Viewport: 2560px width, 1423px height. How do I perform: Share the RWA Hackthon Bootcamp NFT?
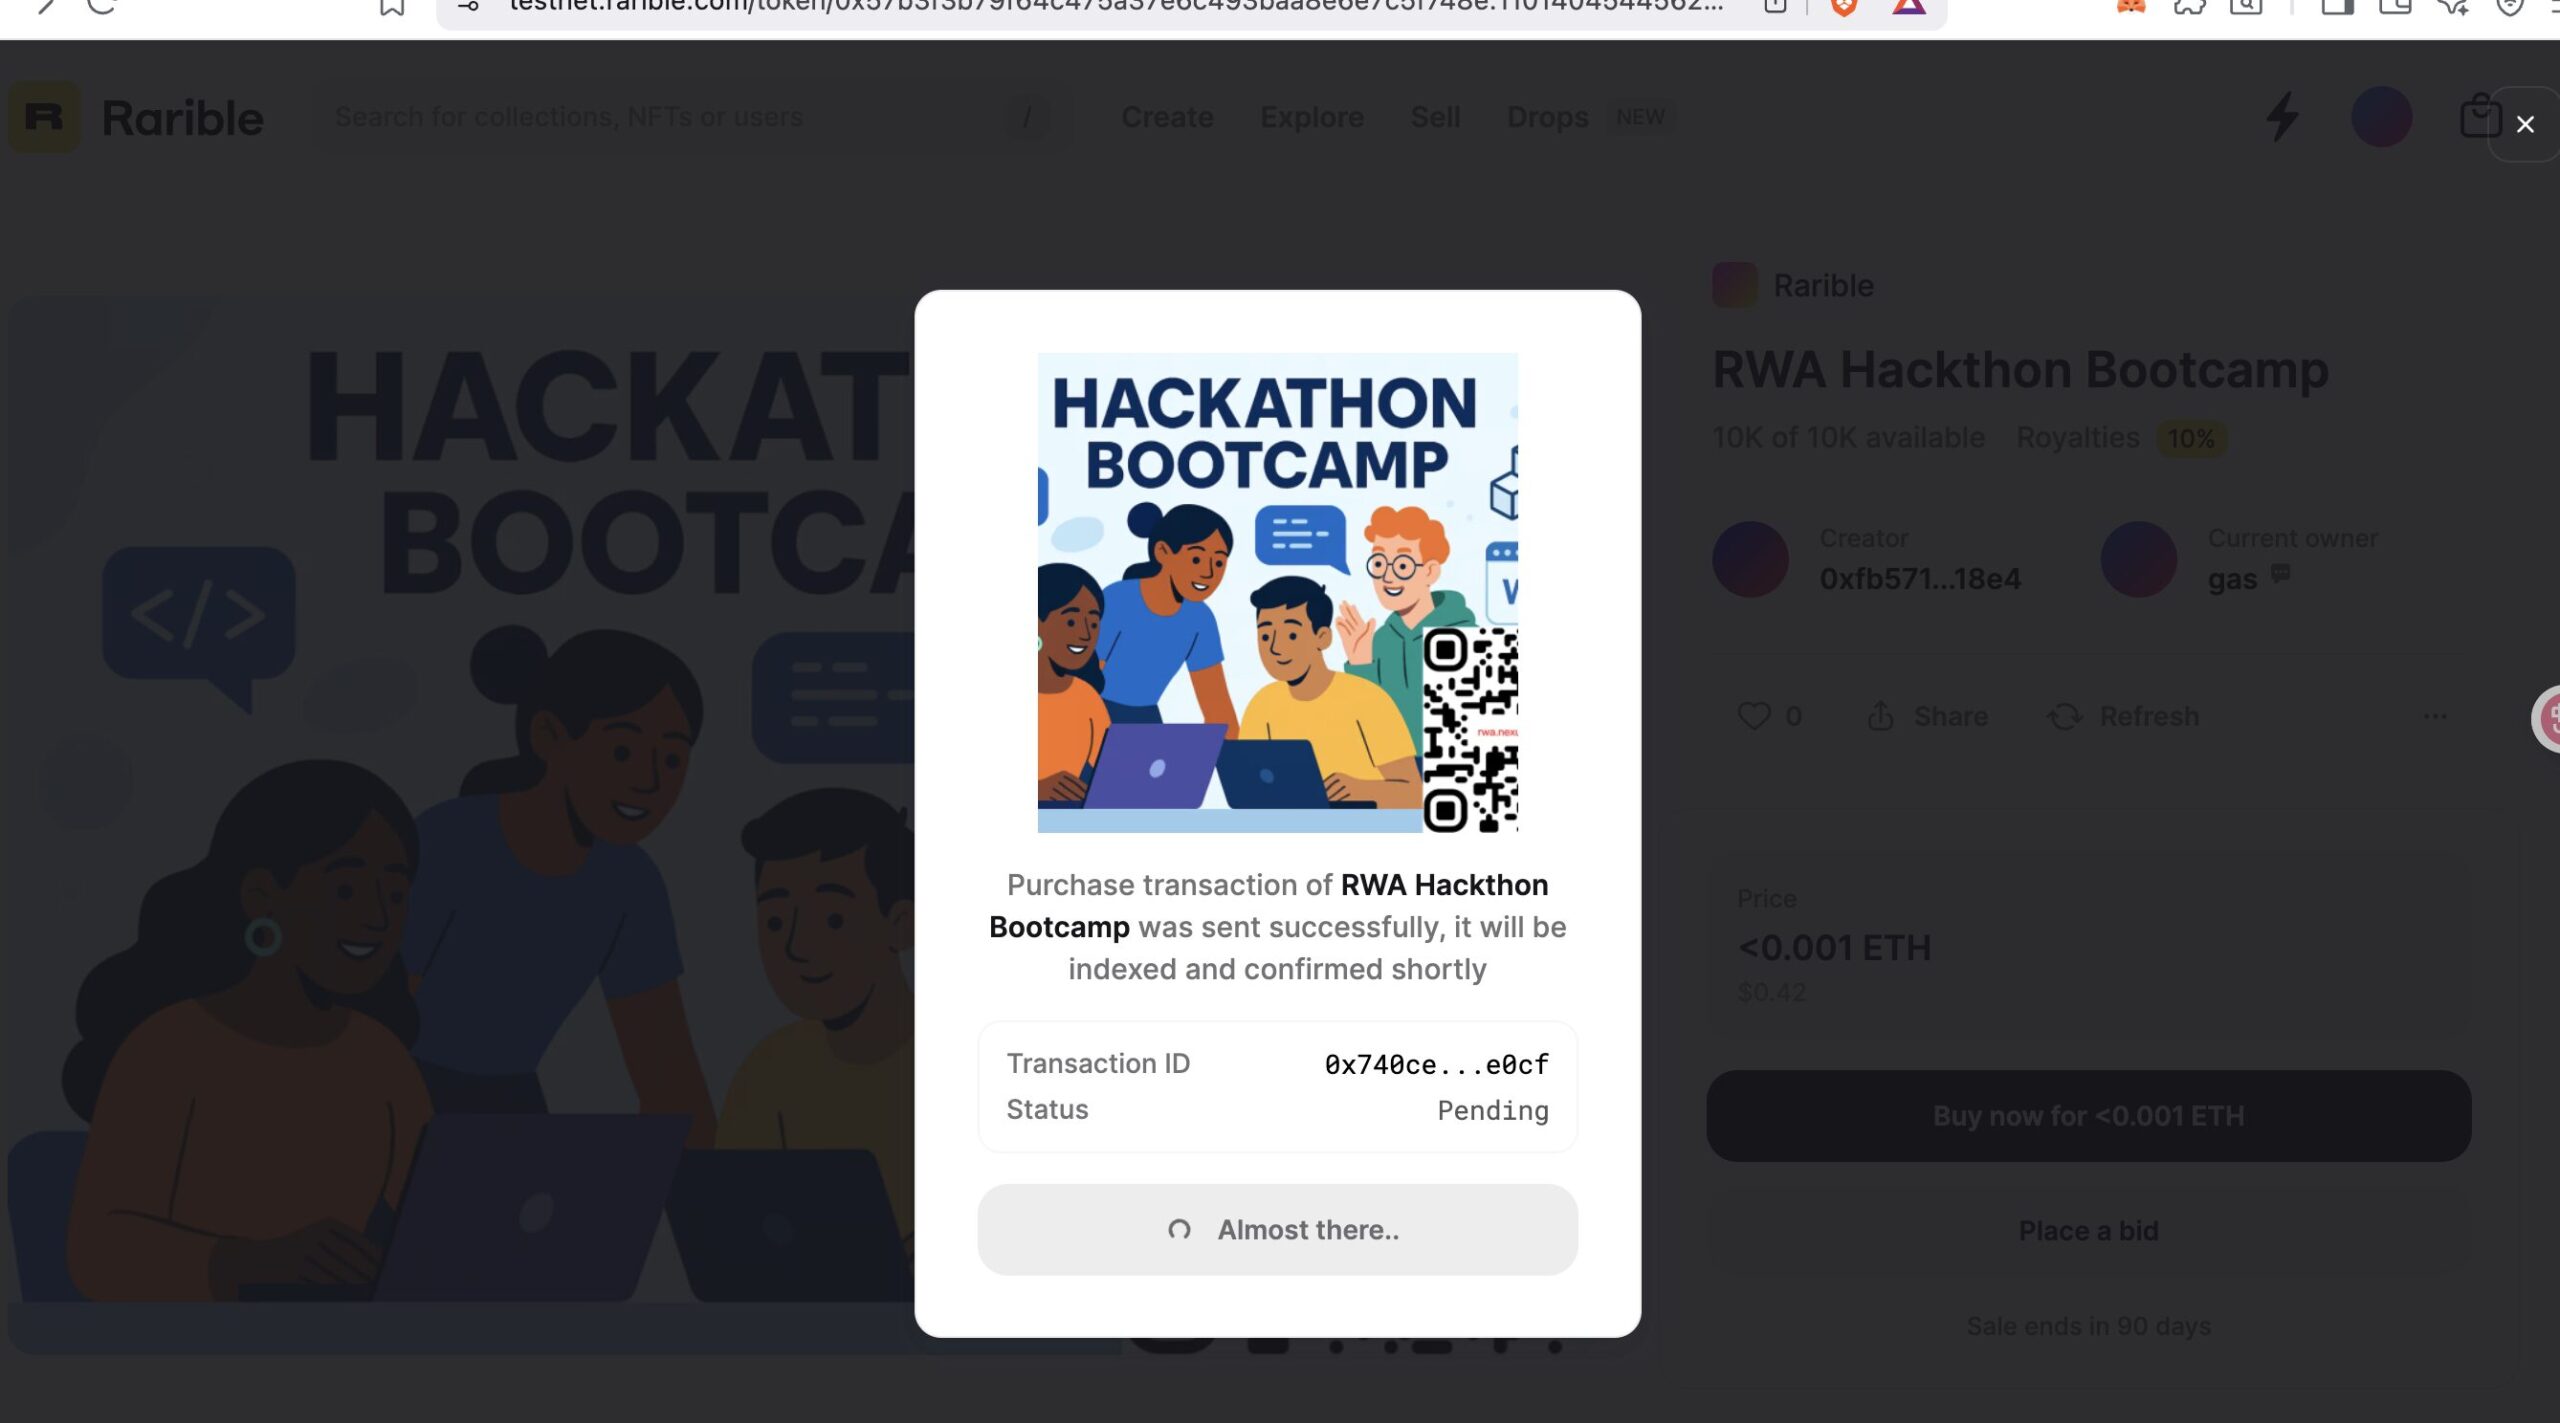tap(1927, 716)
